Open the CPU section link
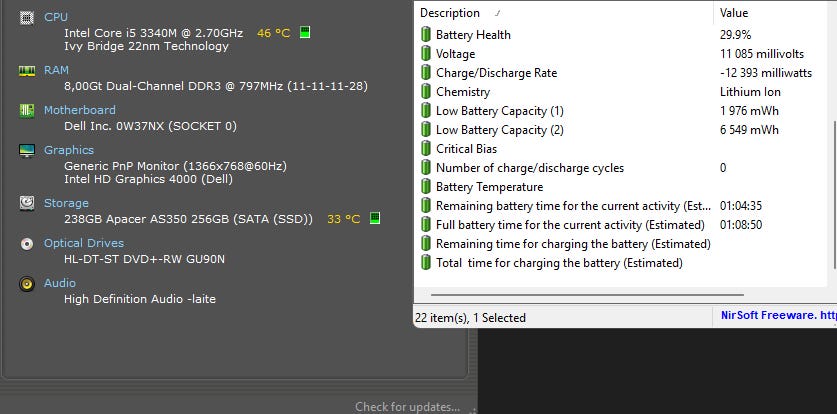 point(56,17)
